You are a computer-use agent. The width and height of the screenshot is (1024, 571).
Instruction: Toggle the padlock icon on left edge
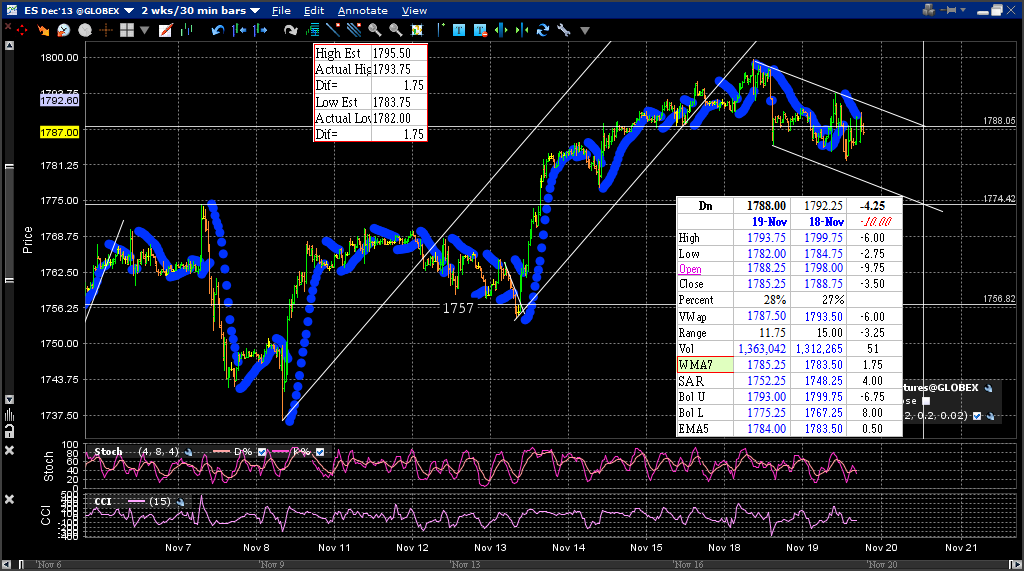tap(9, 431)
